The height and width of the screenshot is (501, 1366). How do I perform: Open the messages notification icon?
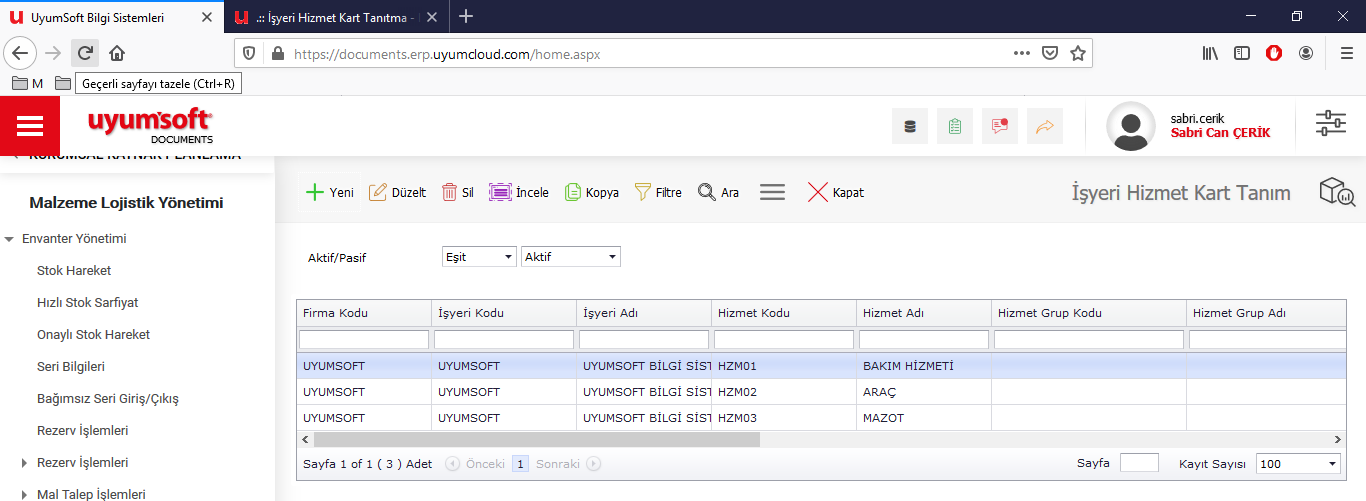(x=999, y=126)
